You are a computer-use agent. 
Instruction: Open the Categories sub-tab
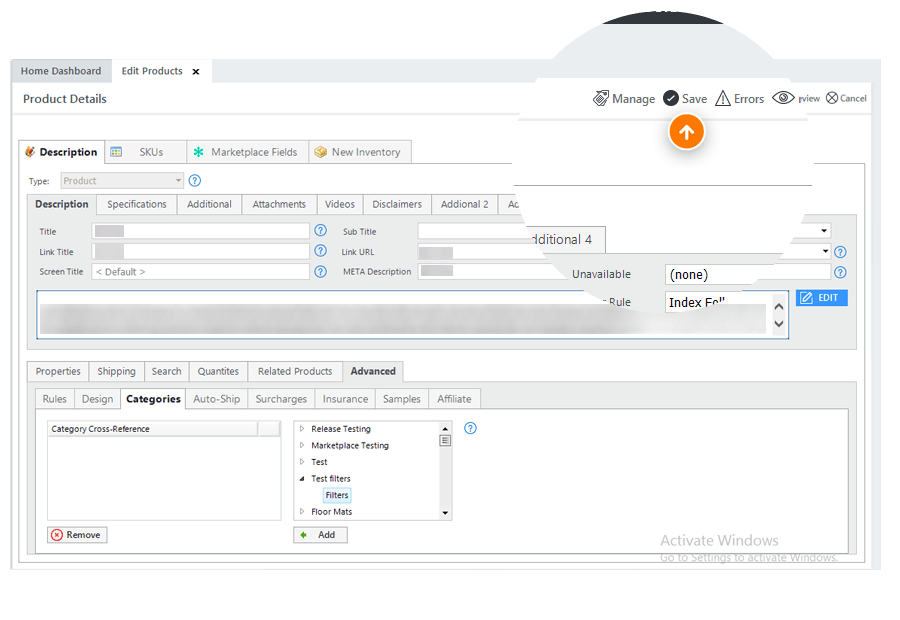pyautogui.click(x=153, y=399)
